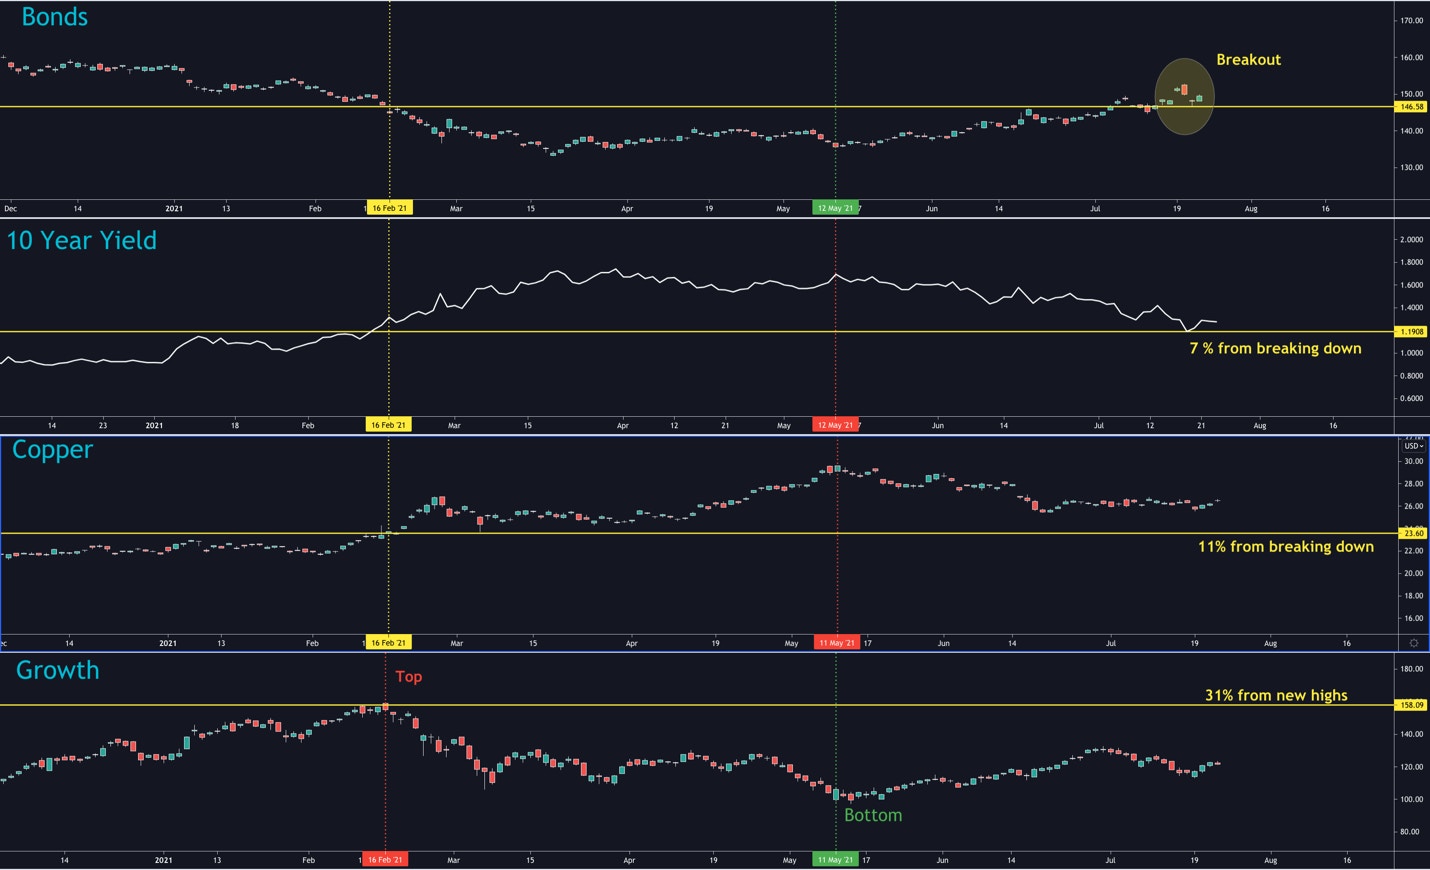The image size is (1430, 870).
Task: Click the 'Copper' chart title label
Action: click(52, 451)
